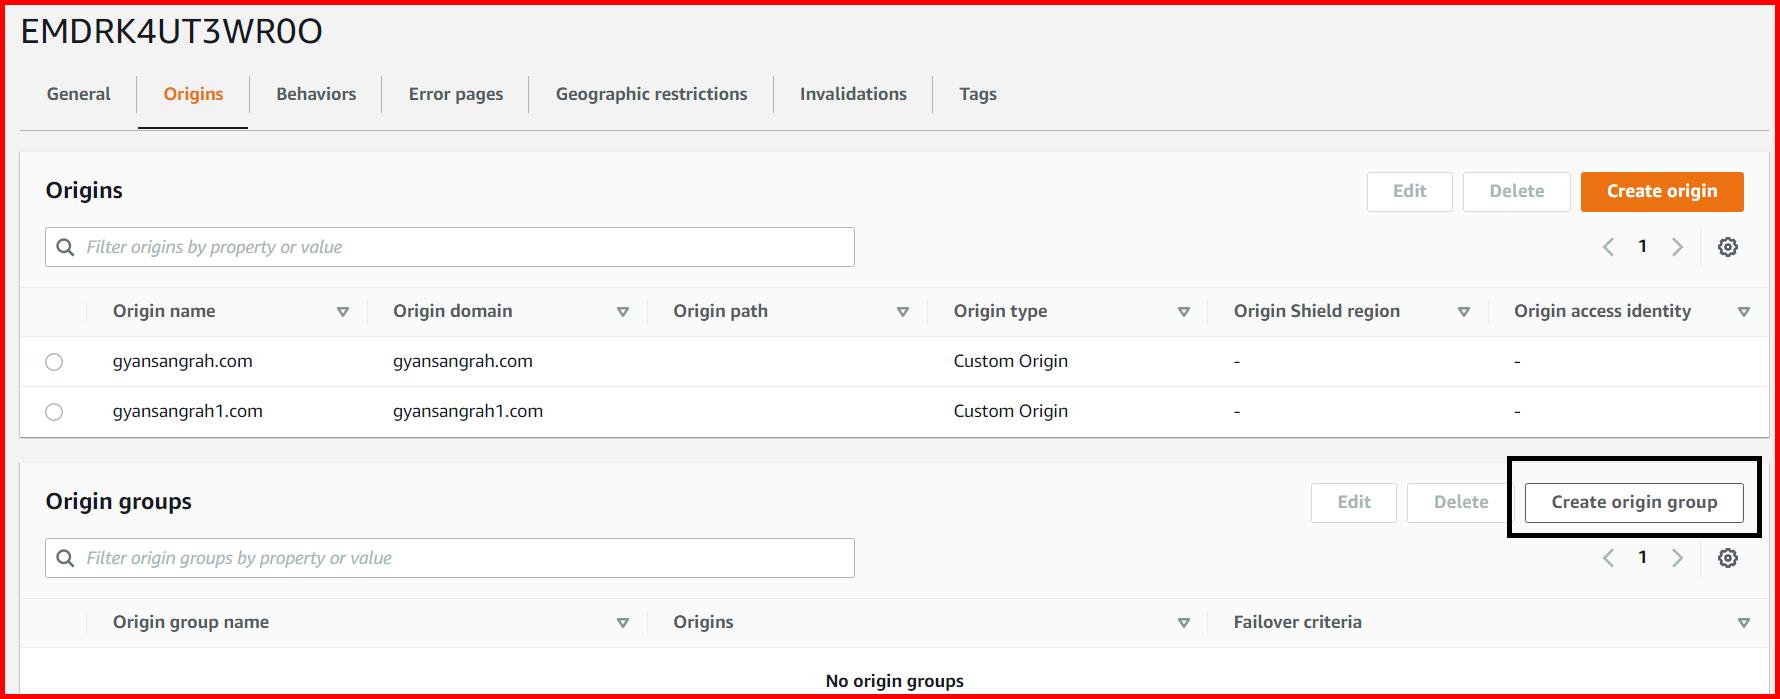
Task: Click the distribution ID EMDRK4UT3WR0O heading
Action: click(171, 32)
